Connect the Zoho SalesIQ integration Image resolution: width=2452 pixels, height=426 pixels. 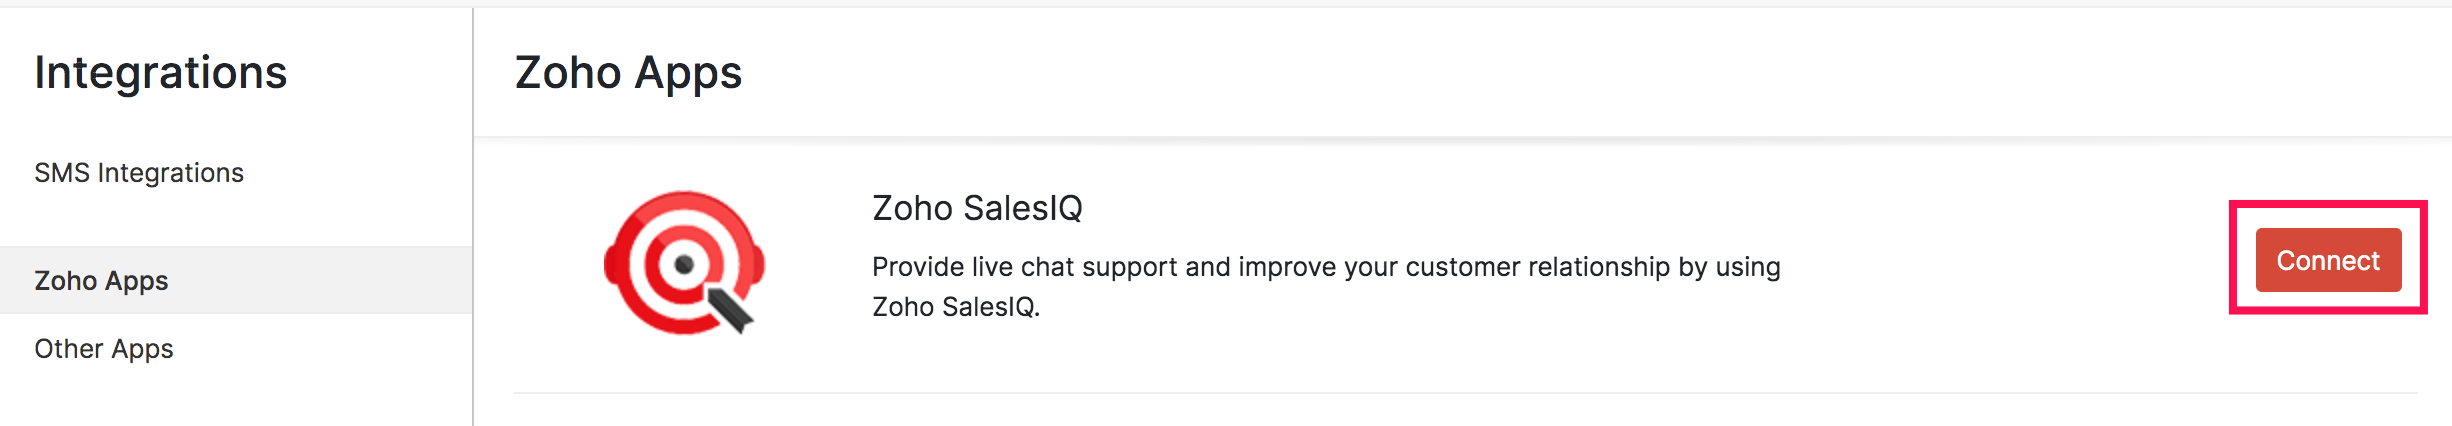pos(2327,261)
